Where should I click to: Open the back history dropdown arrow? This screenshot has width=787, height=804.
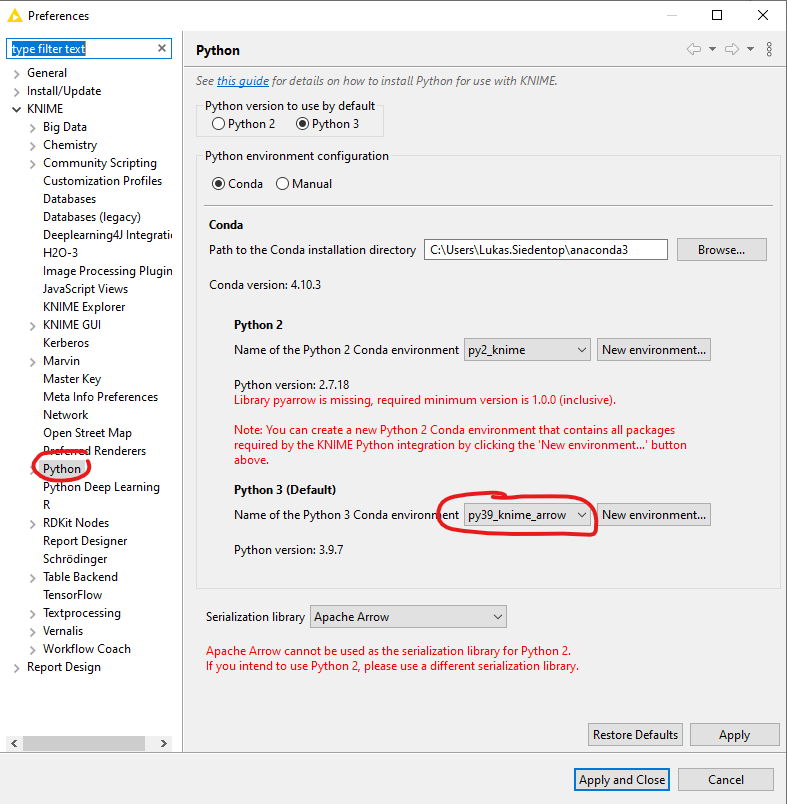pos(712,49)
